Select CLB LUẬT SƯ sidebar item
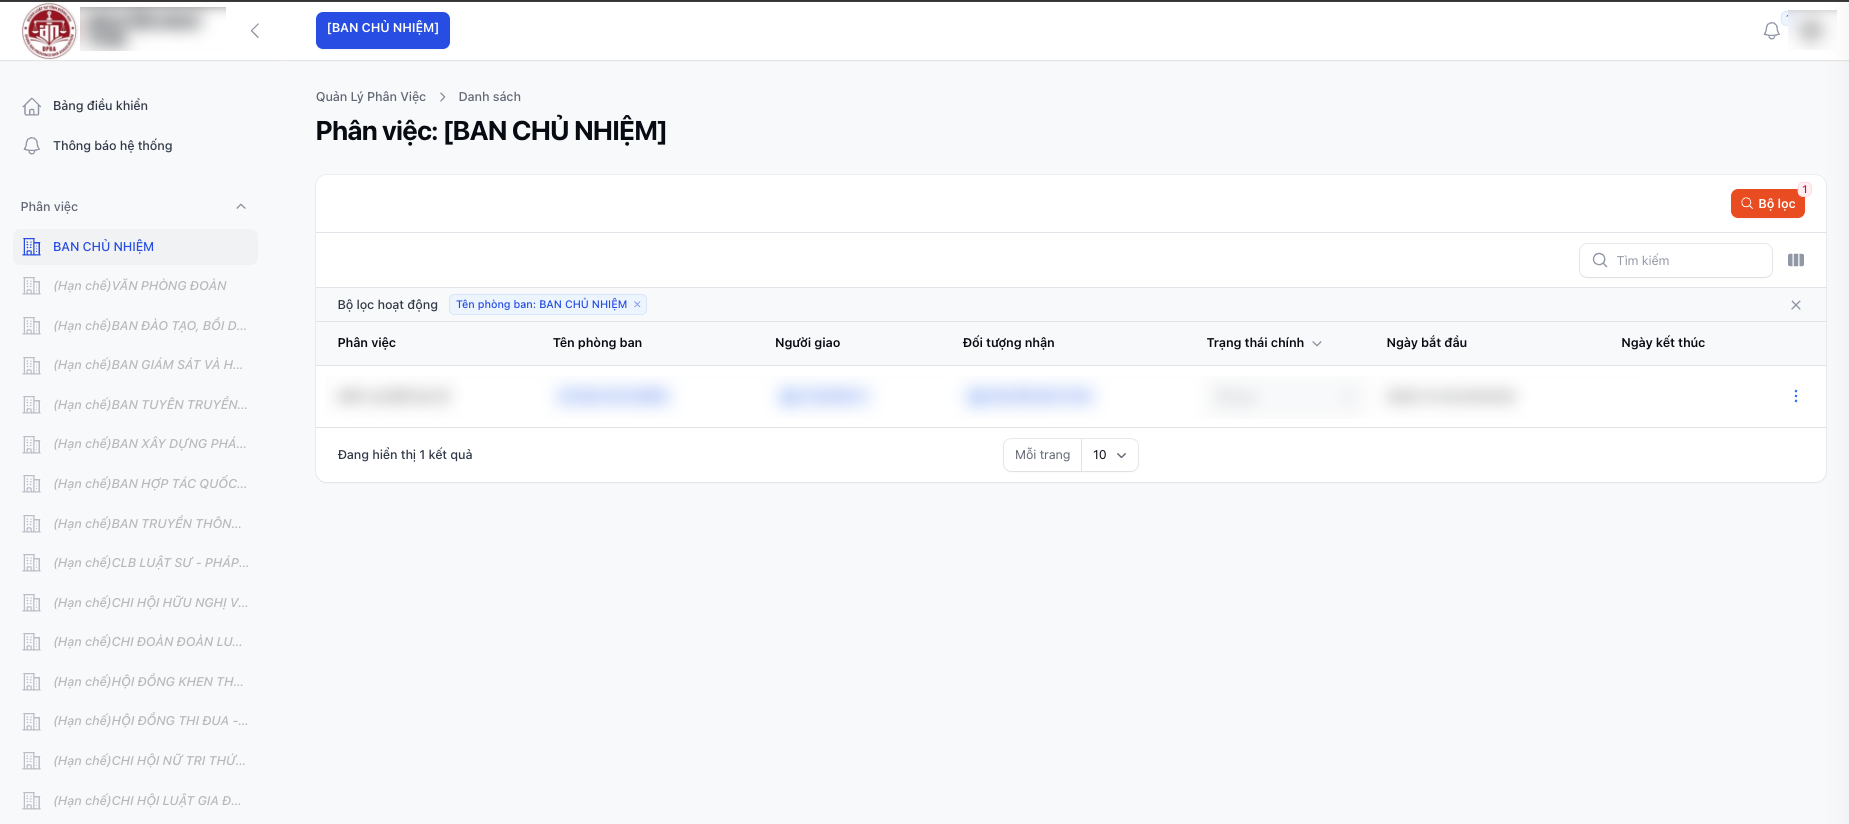Image resolution: width=1849 pixels, height=824 pixels. [150, 563]
